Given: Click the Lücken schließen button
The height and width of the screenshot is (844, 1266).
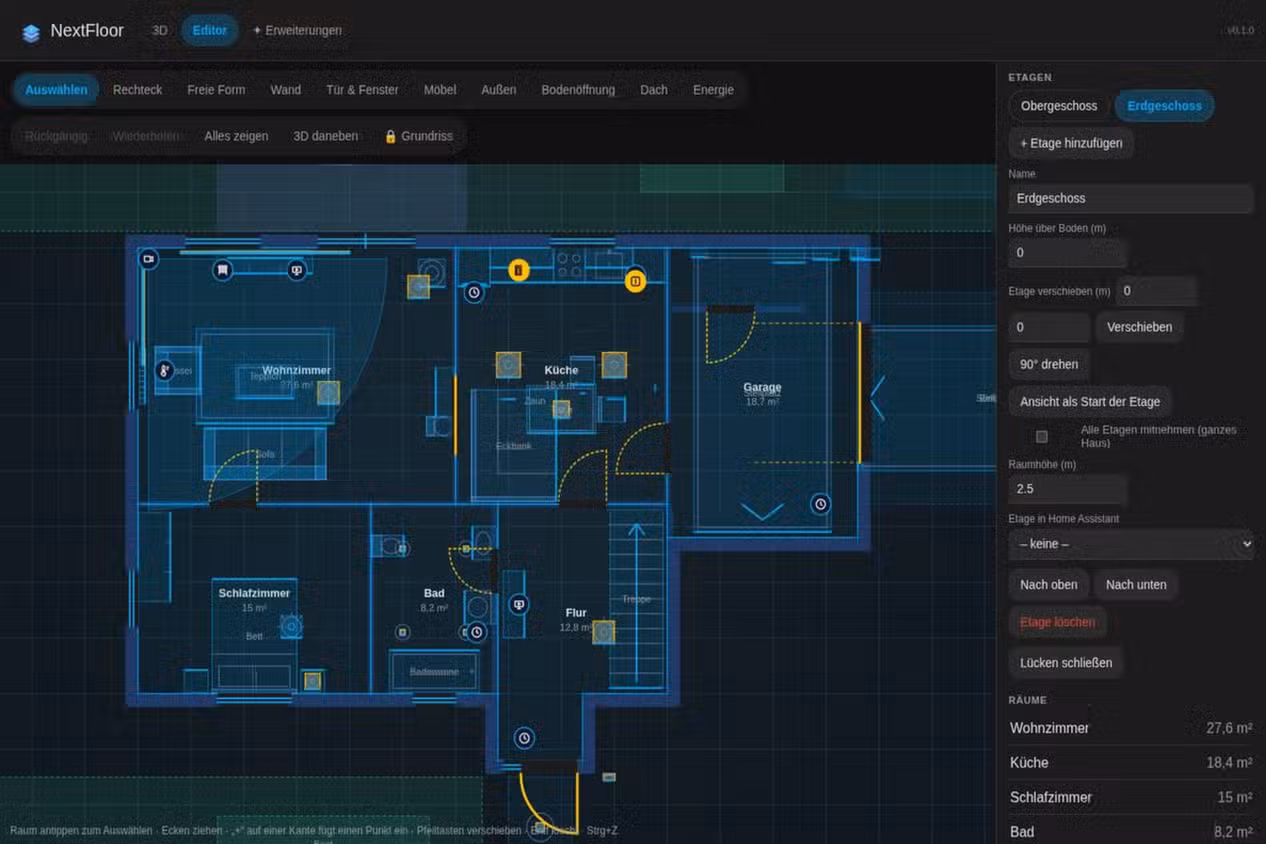Looking at the screenshot, I should 1066,662.
